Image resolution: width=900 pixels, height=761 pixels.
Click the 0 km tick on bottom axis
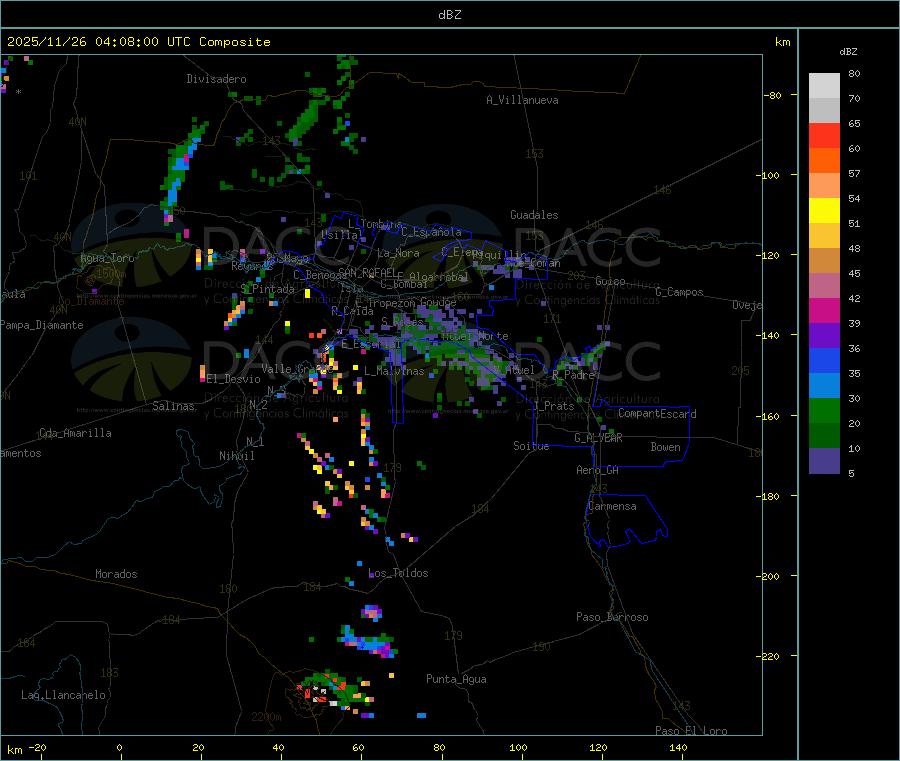119,747
